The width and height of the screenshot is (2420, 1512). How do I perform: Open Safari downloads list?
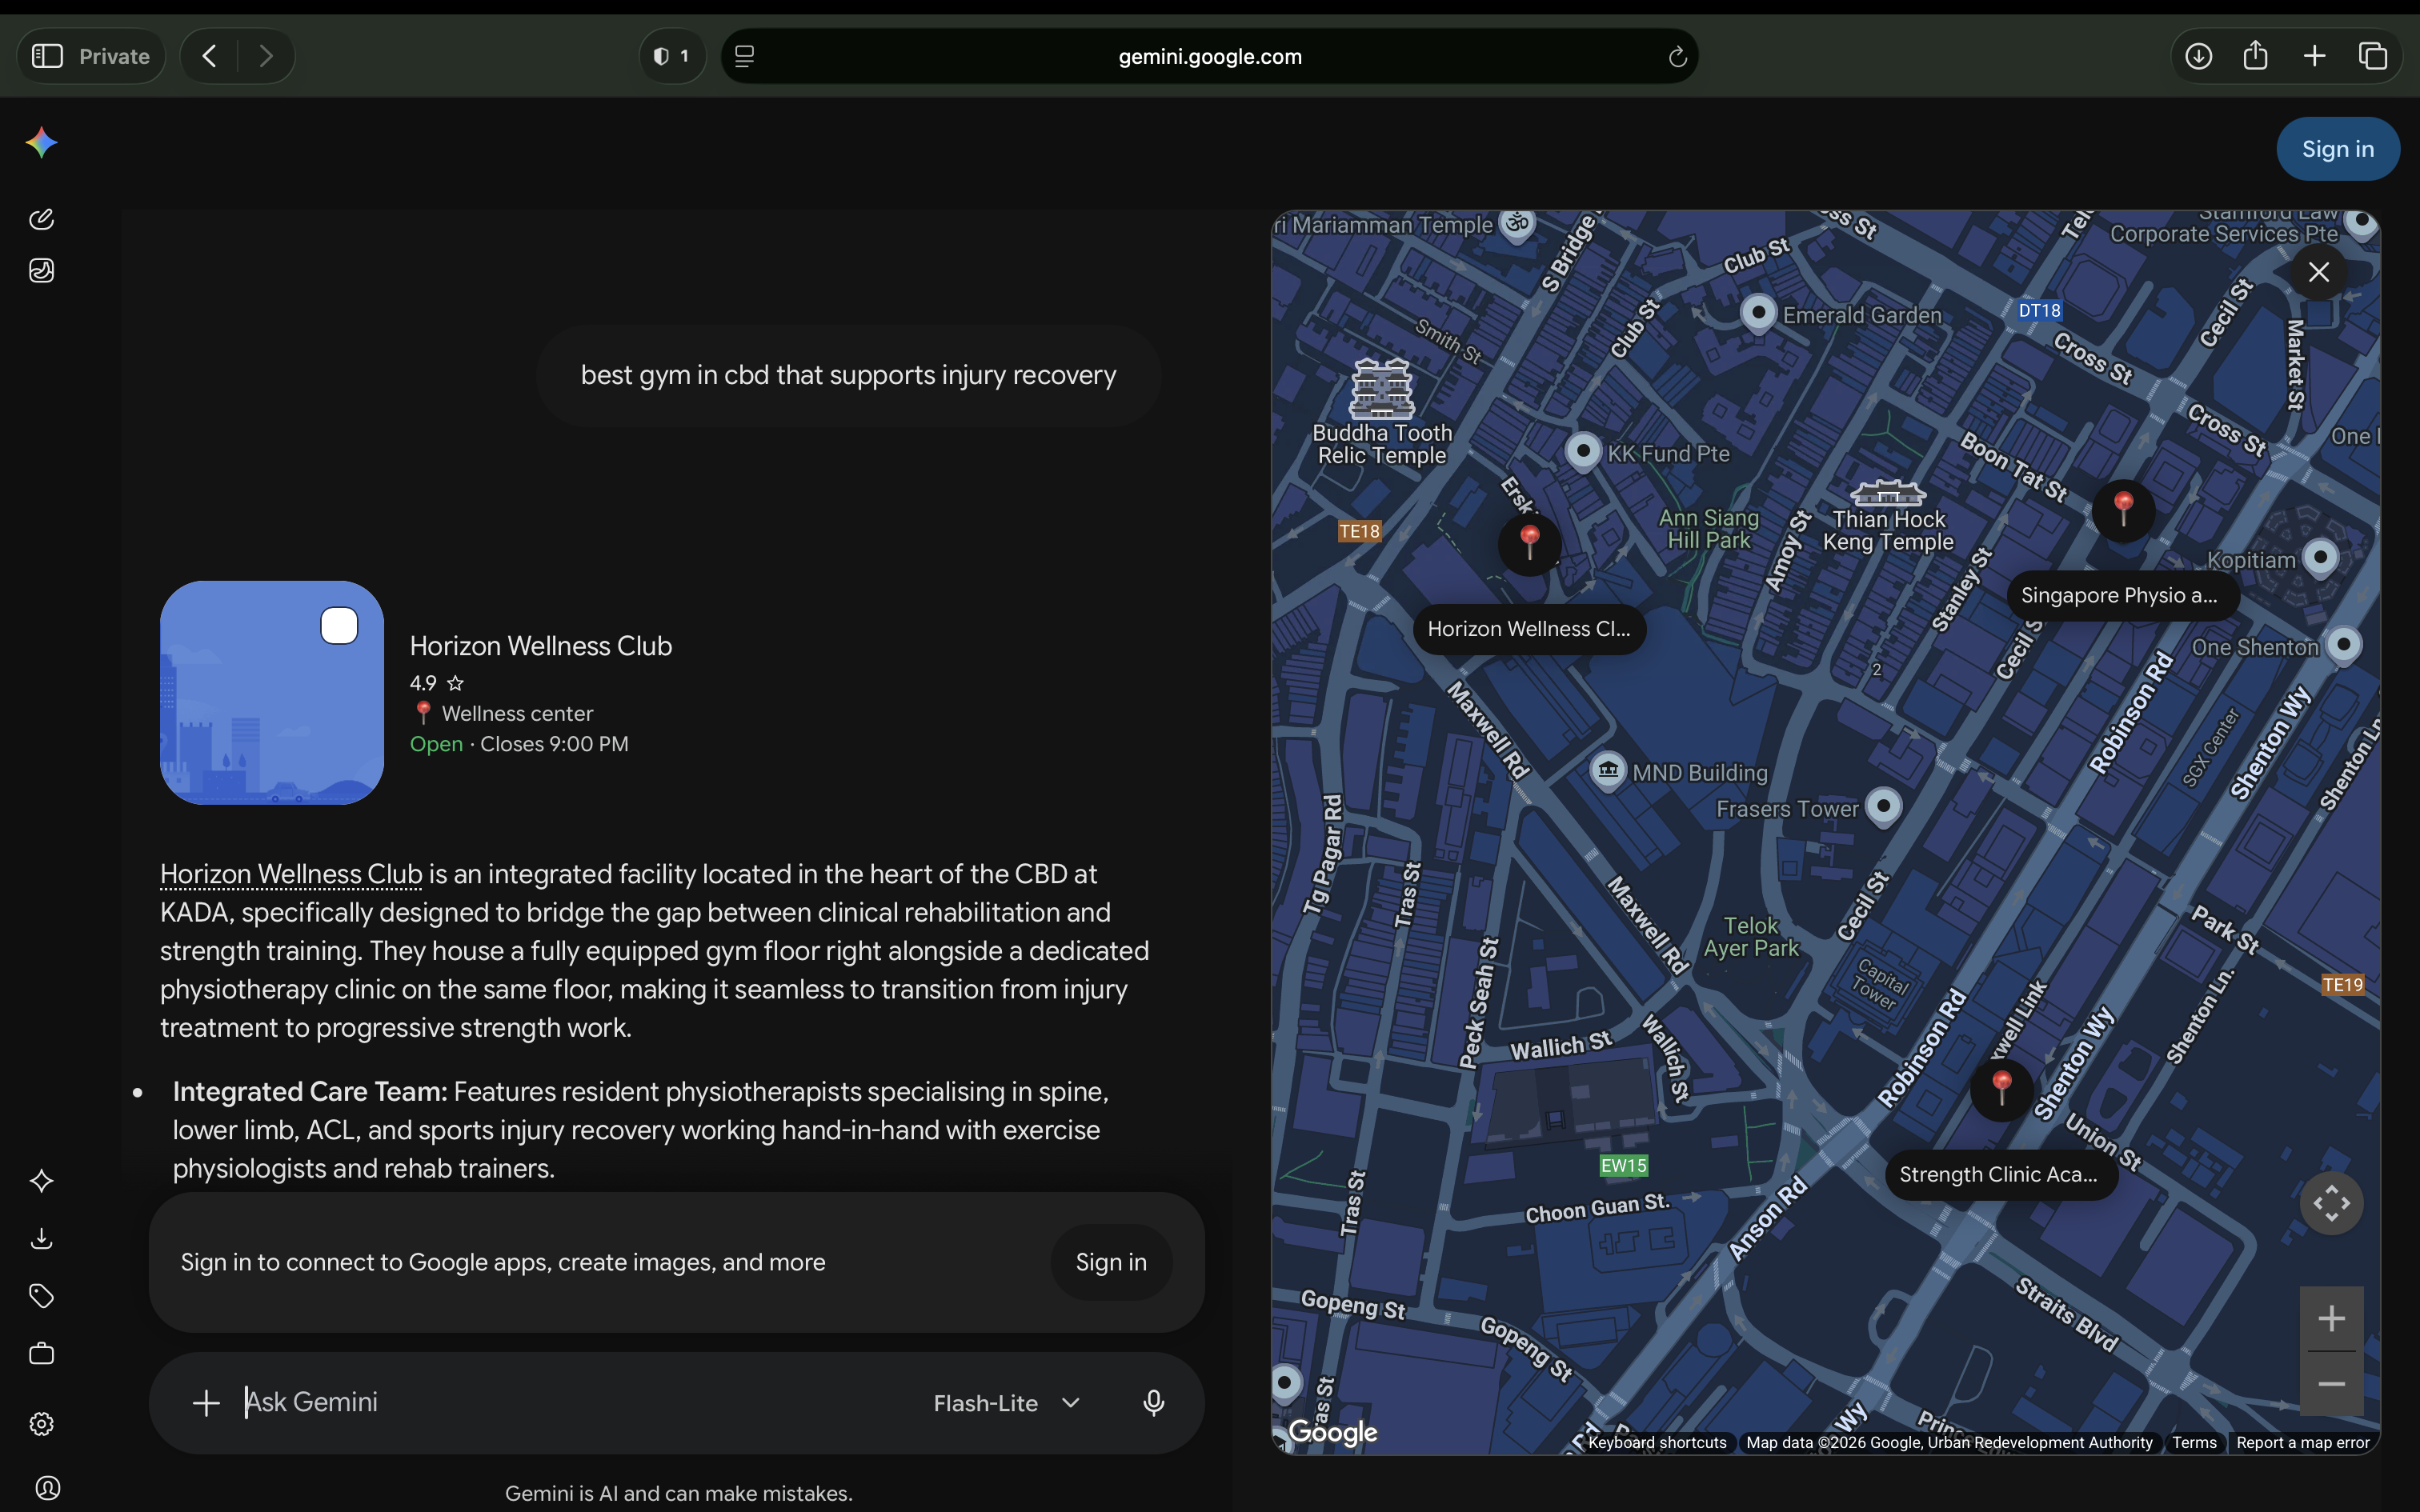[2198, 56]
